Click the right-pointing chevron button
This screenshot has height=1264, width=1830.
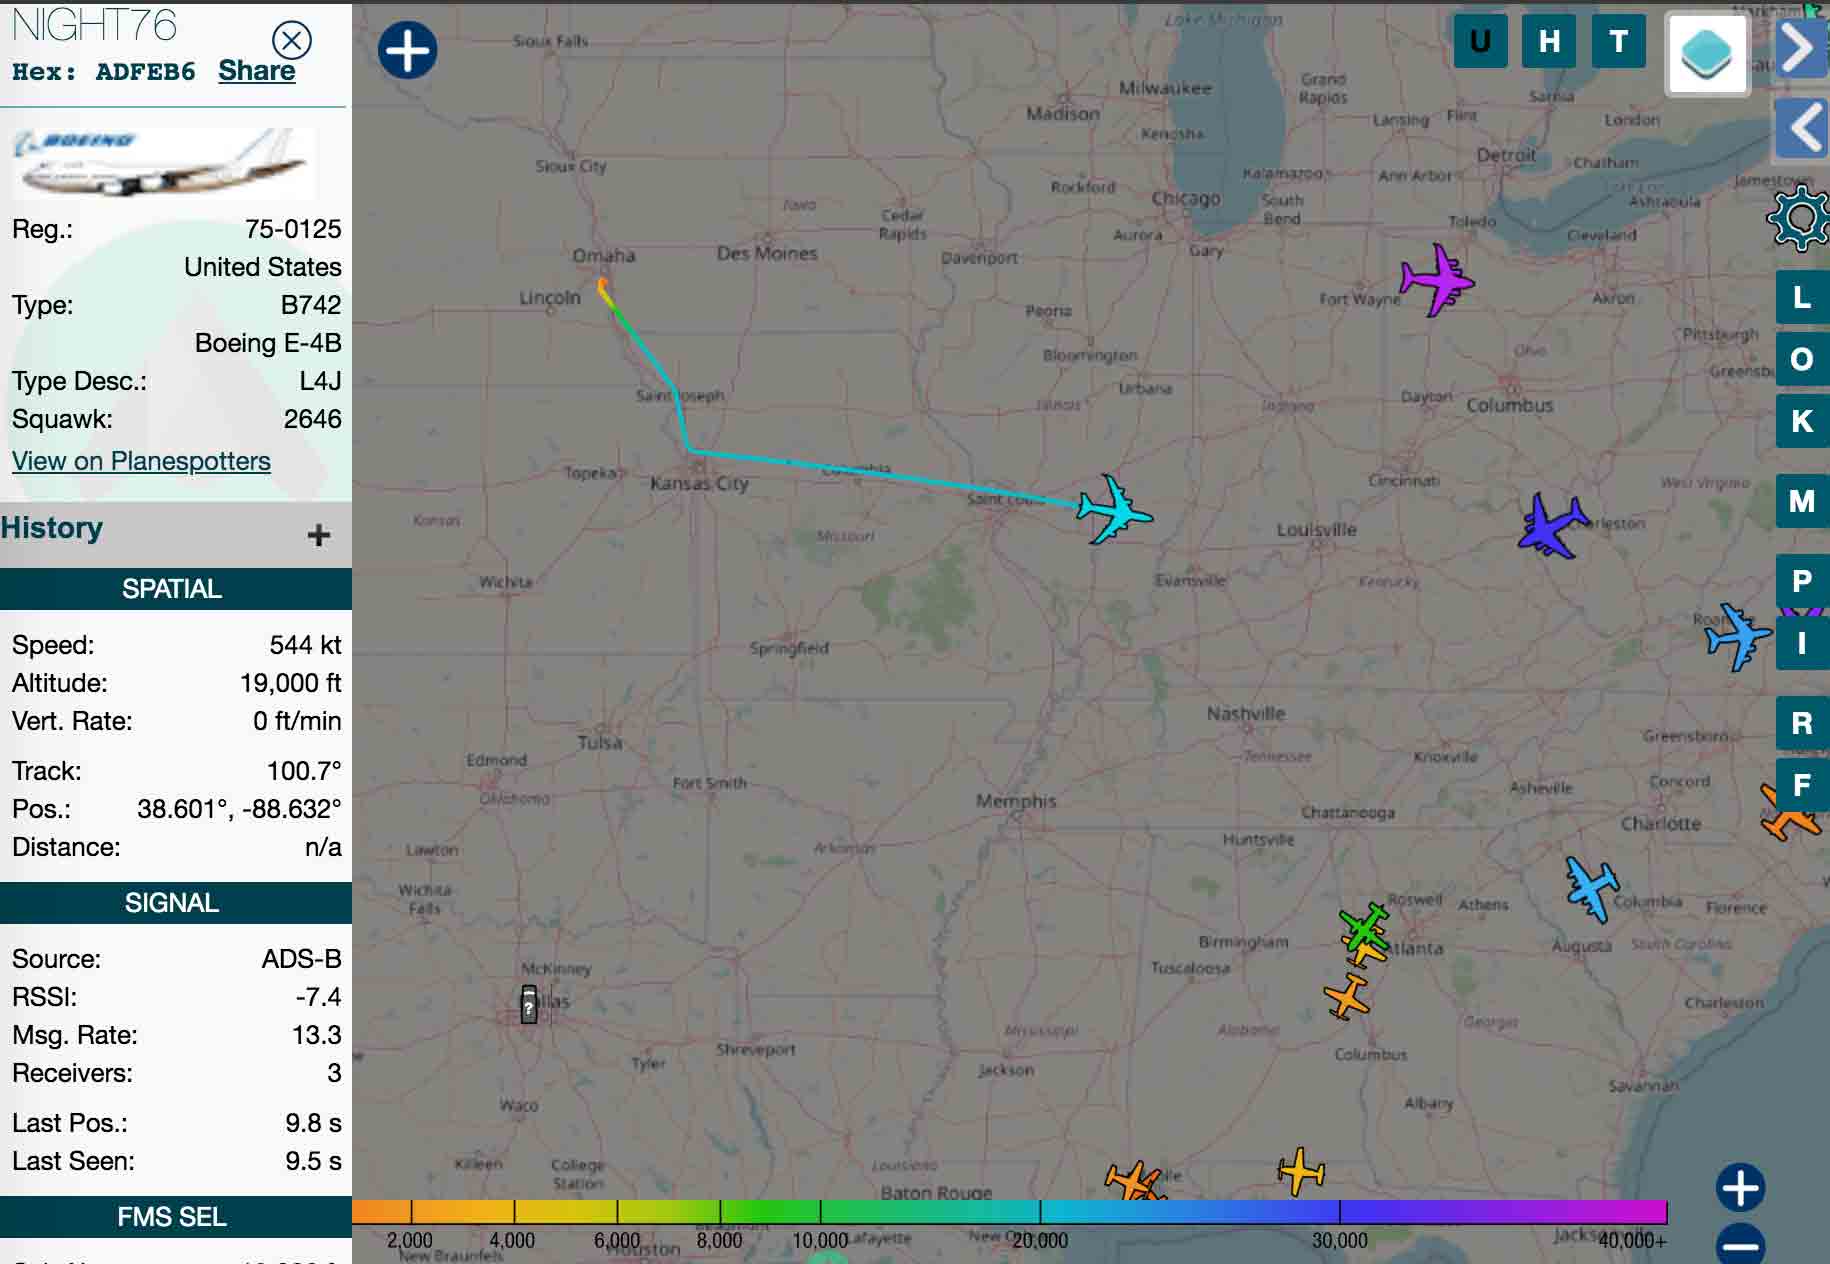(x=1802, y=47)
